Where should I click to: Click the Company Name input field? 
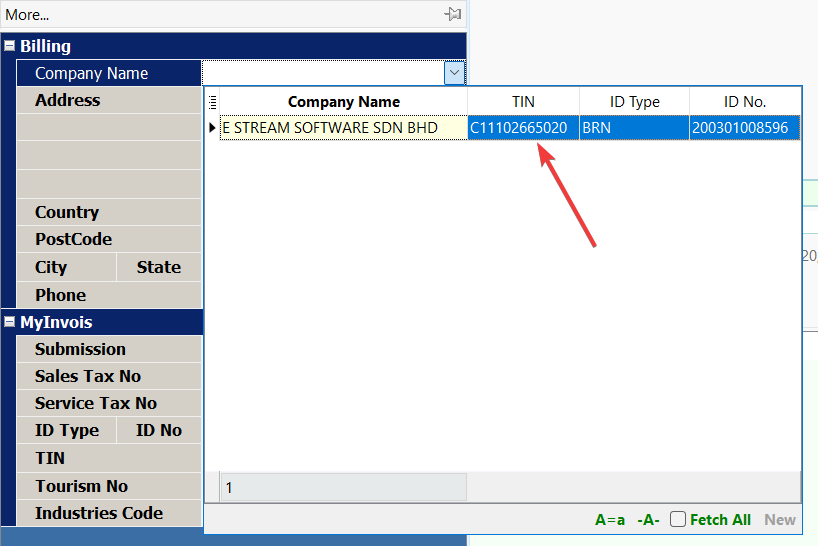click(x=322, y=73)
